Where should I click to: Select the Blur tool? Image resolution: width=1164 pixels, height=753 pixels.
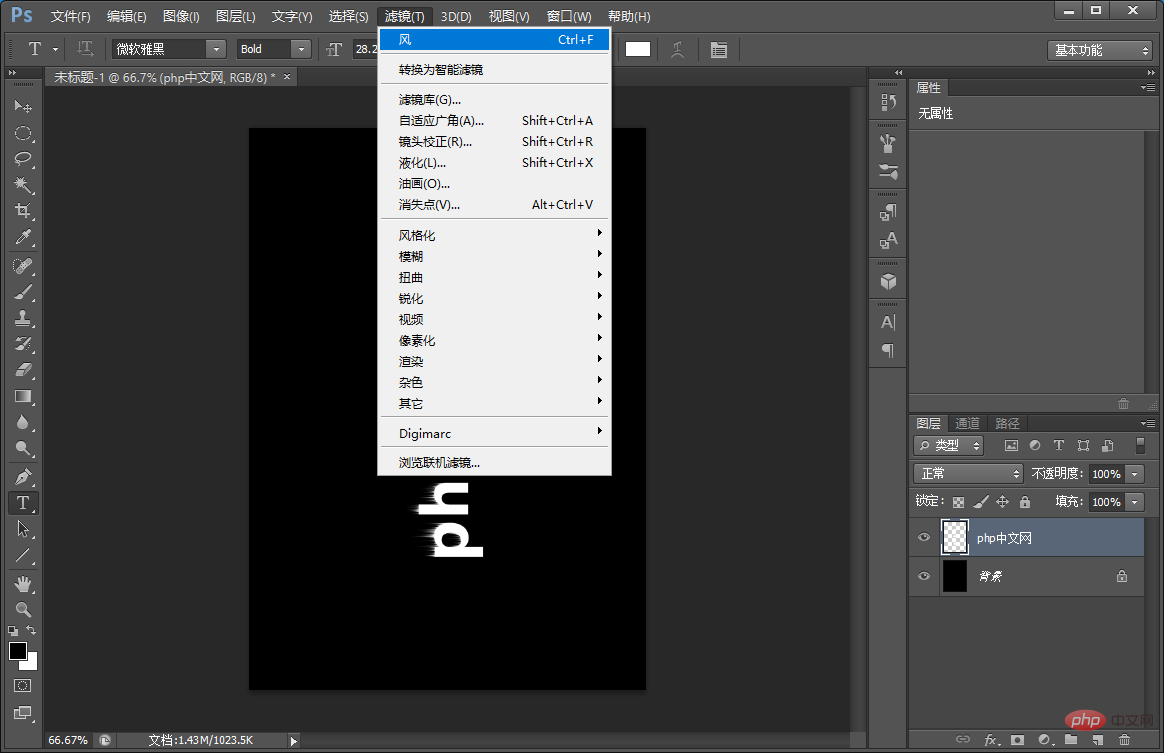pyautogui.click(x=23, y=422)
